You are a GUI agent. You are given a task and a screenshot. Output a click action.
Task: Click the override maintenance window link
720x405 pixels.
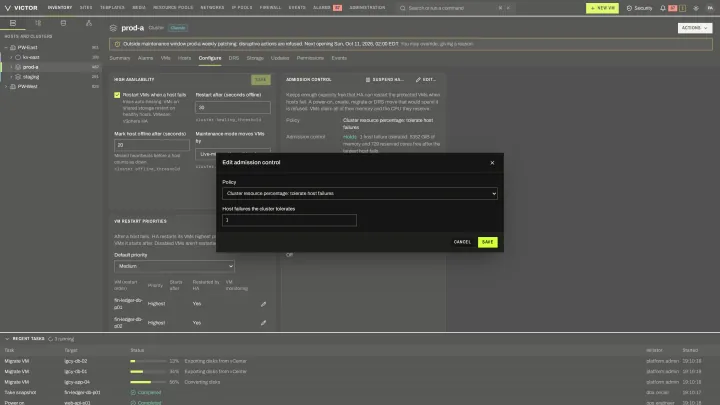[437, 44]
